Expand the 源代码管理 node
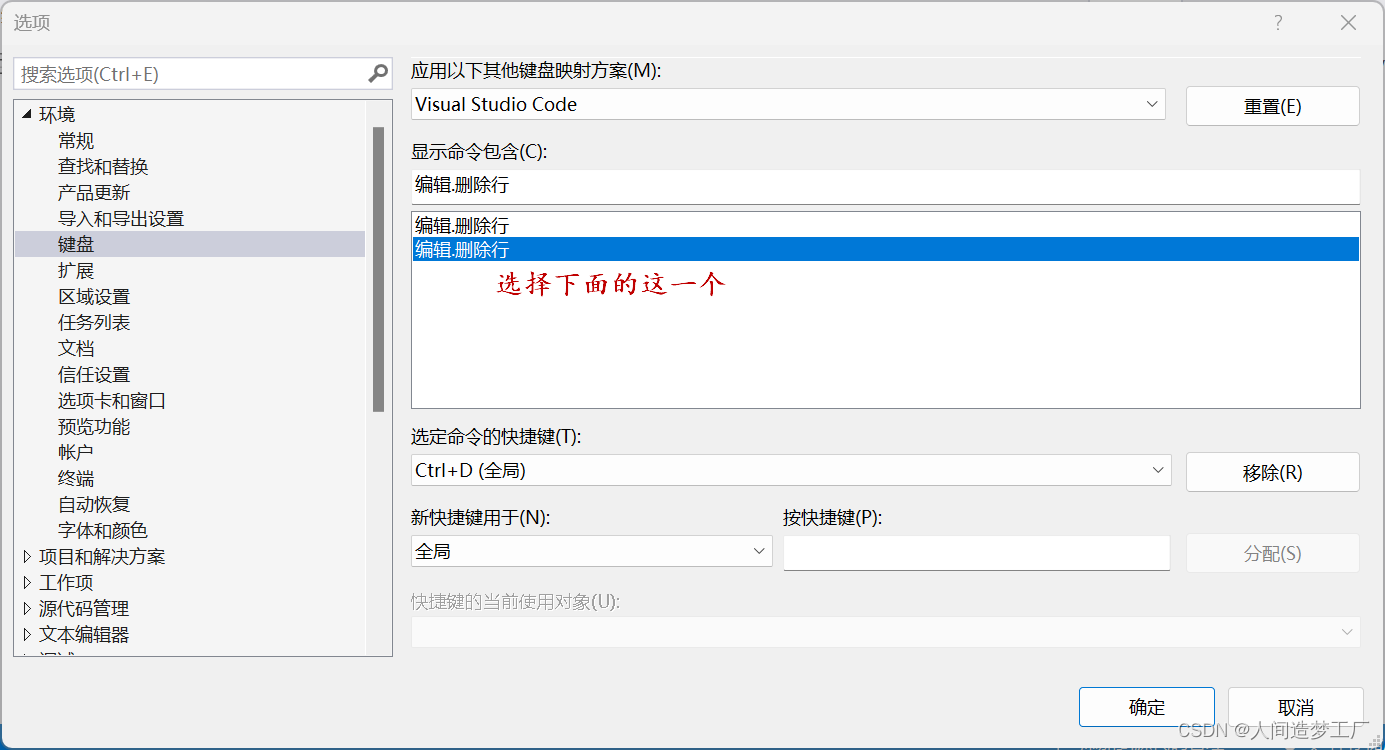 [27, 608]
